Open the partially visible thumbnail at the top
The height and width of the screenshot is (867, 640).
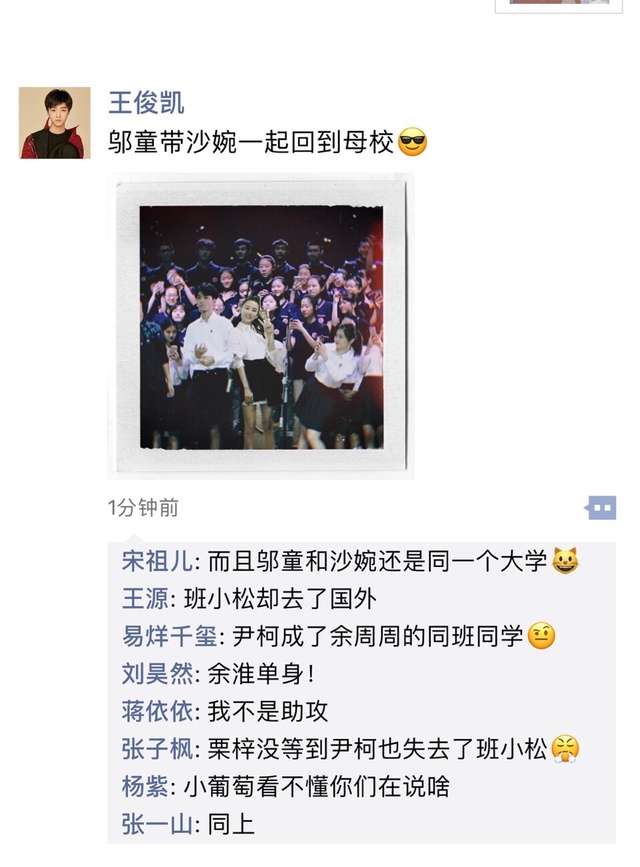559,6
